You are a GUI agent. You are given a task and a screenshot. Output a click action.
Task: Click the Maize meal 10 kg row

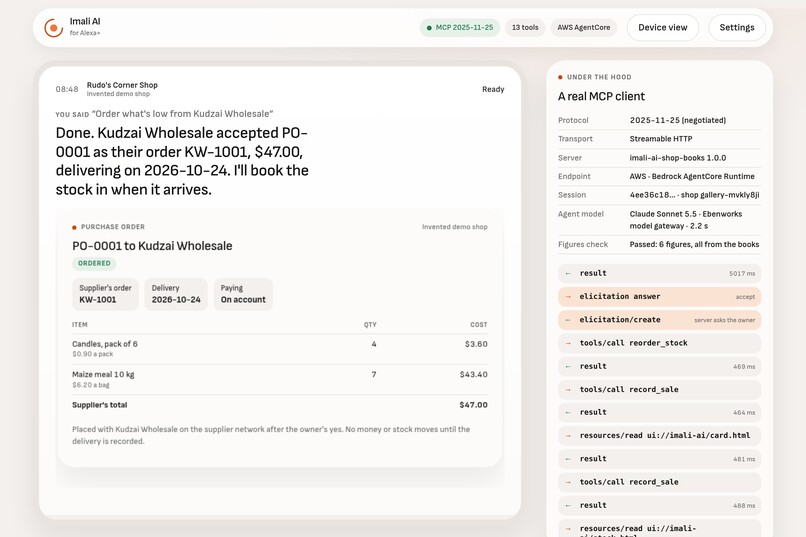[x=280, y=380]
